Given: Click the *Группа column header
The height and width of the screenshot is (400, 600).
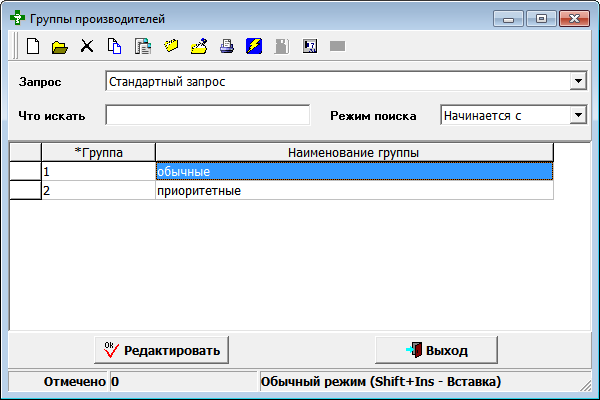Looking at the screenshot, I should 98,152.
